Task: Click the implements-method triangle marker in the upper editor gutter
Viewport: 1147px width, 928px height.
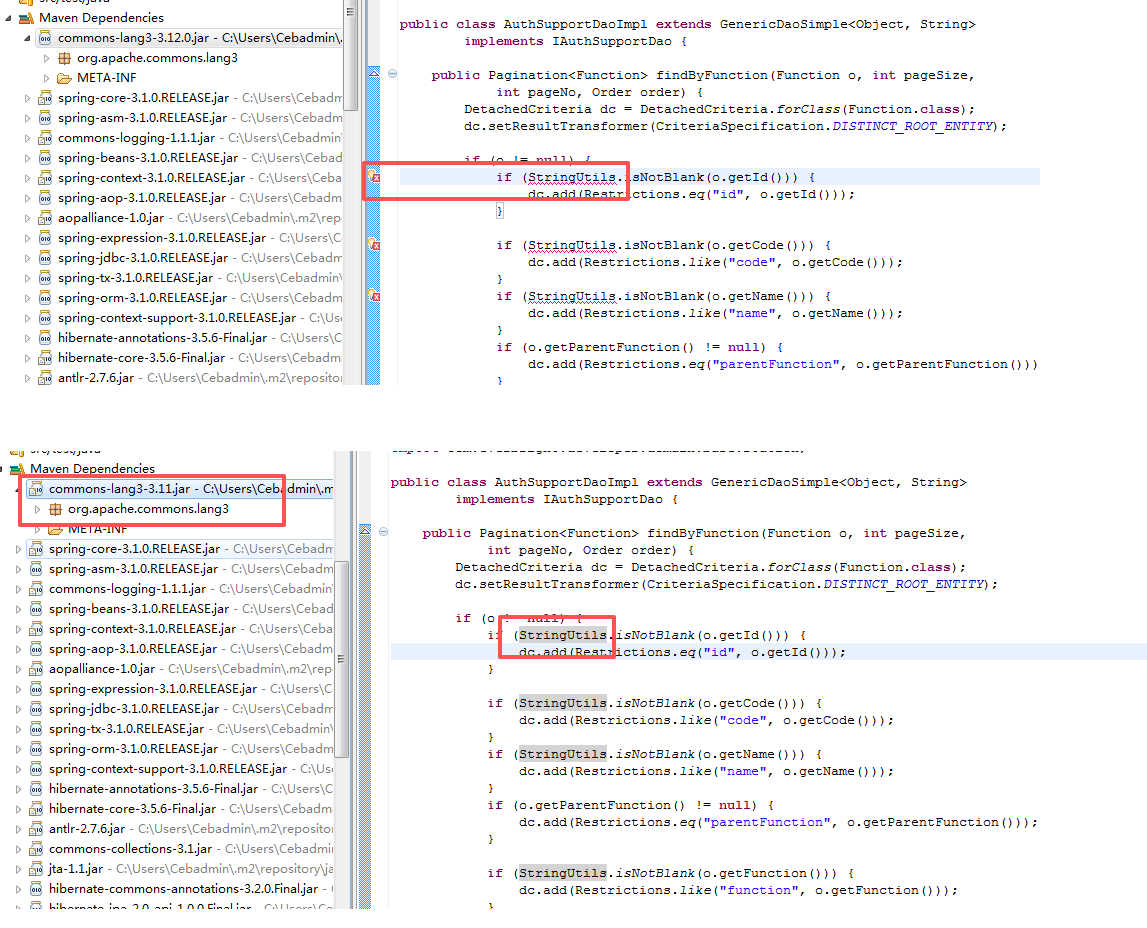Action: [374, 72]
